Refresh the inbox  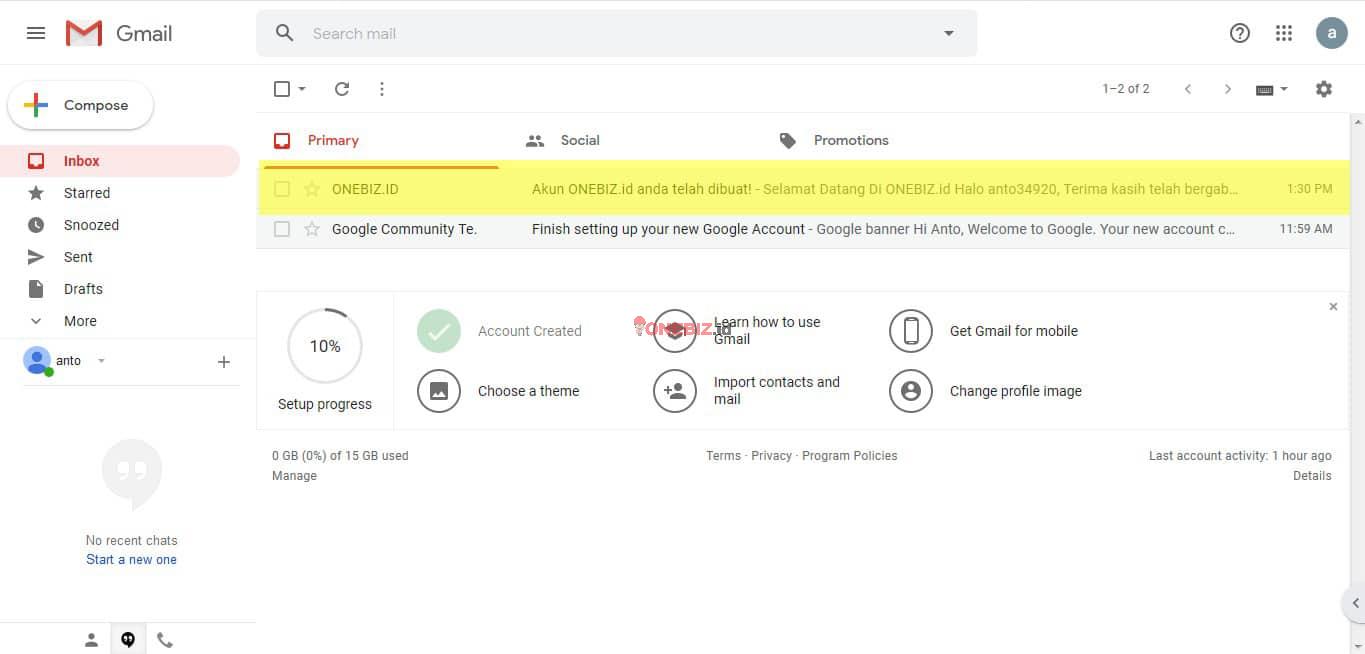(x=342, y=89)
